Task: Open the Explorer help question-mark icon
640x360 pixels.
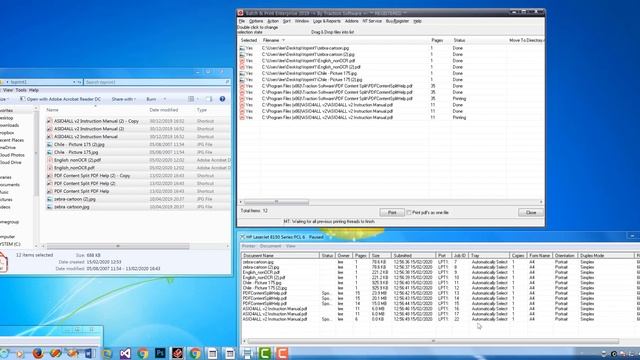Action: (x=222, y=99)
